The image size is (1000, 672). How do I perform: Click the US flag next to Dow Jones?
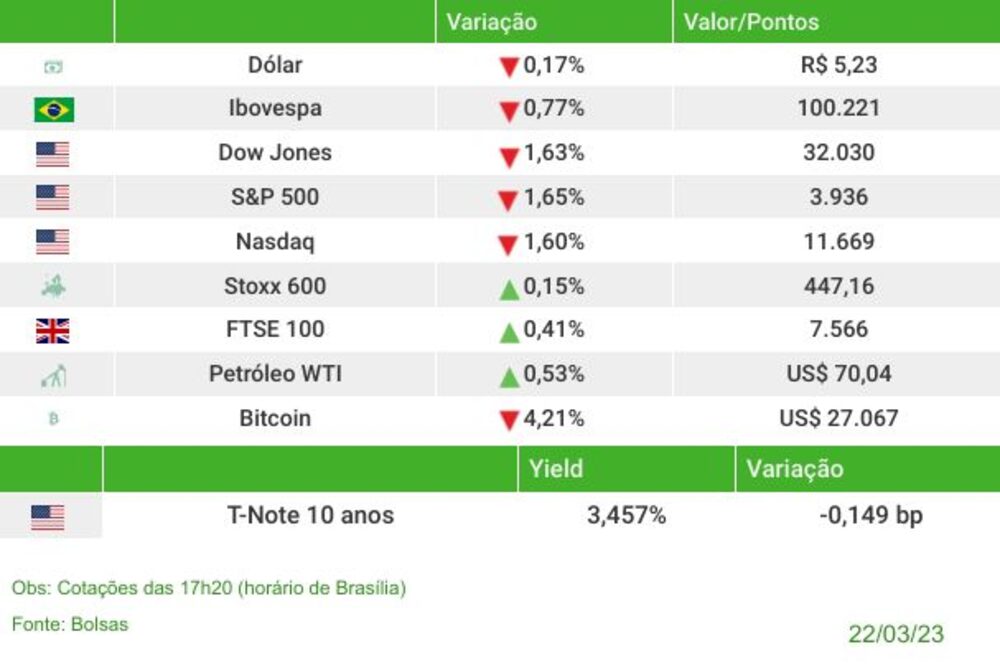(x=53, y=154)
